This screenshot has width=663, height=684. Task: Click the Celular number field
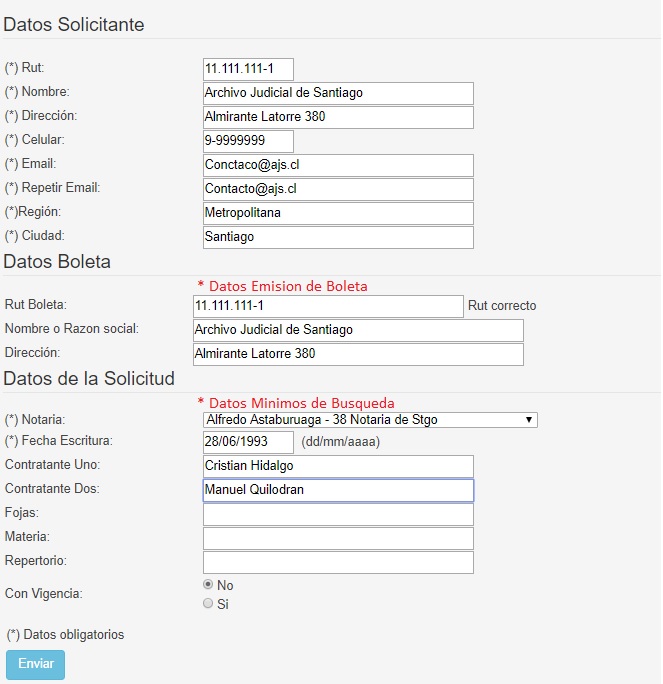click(x=248, y=141)
